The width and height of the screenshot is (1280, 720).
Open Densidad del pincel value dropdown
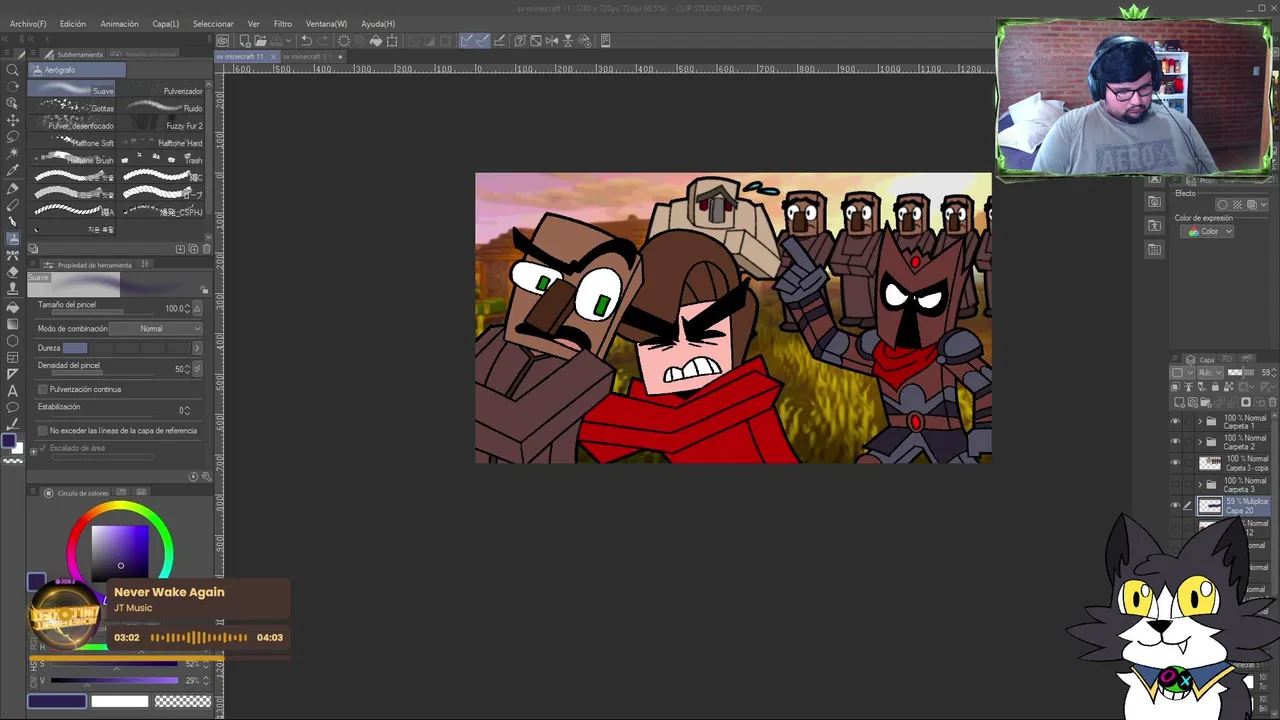196,369
